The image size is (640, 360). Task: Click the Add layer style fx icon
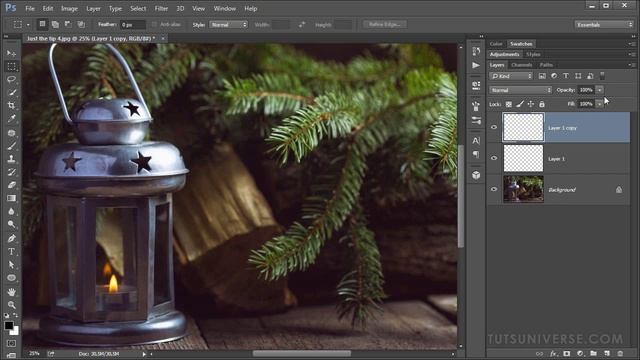point(553,353)
